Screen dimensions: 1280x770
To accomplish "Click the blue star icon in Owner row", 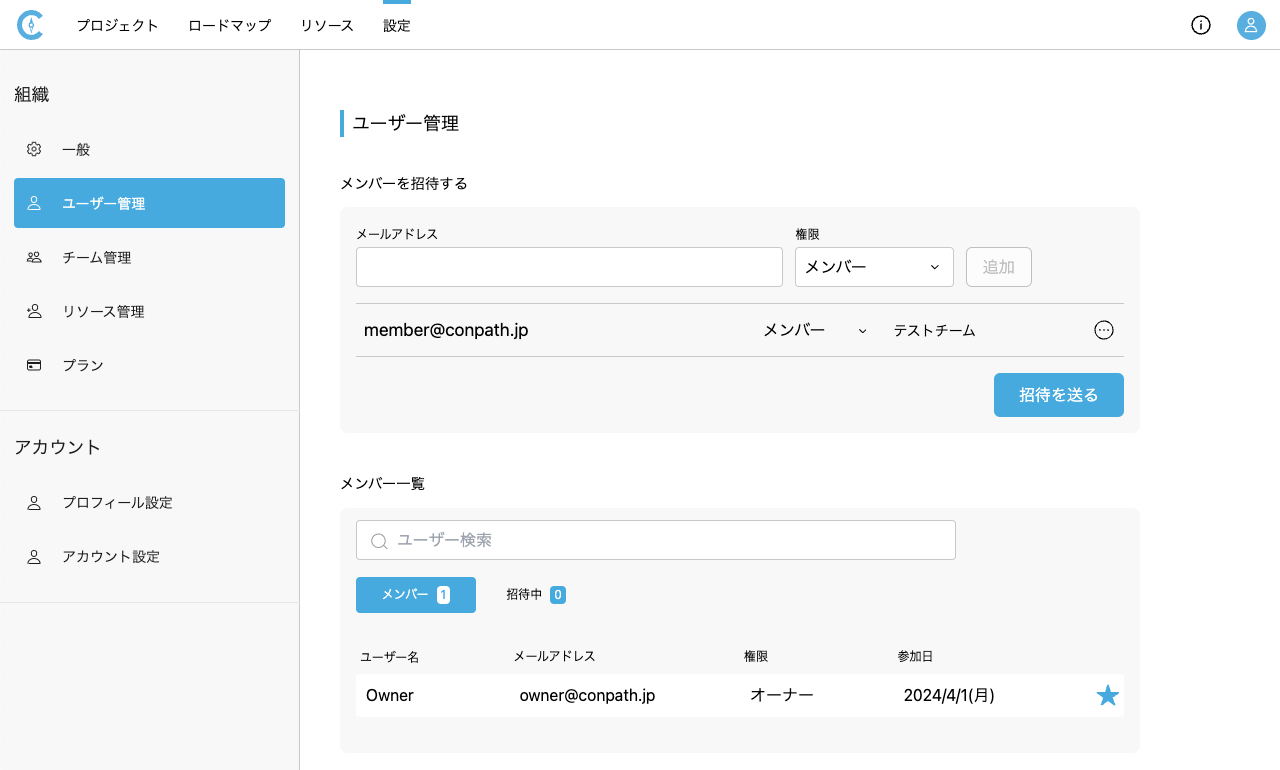I will click(1108, 695).
